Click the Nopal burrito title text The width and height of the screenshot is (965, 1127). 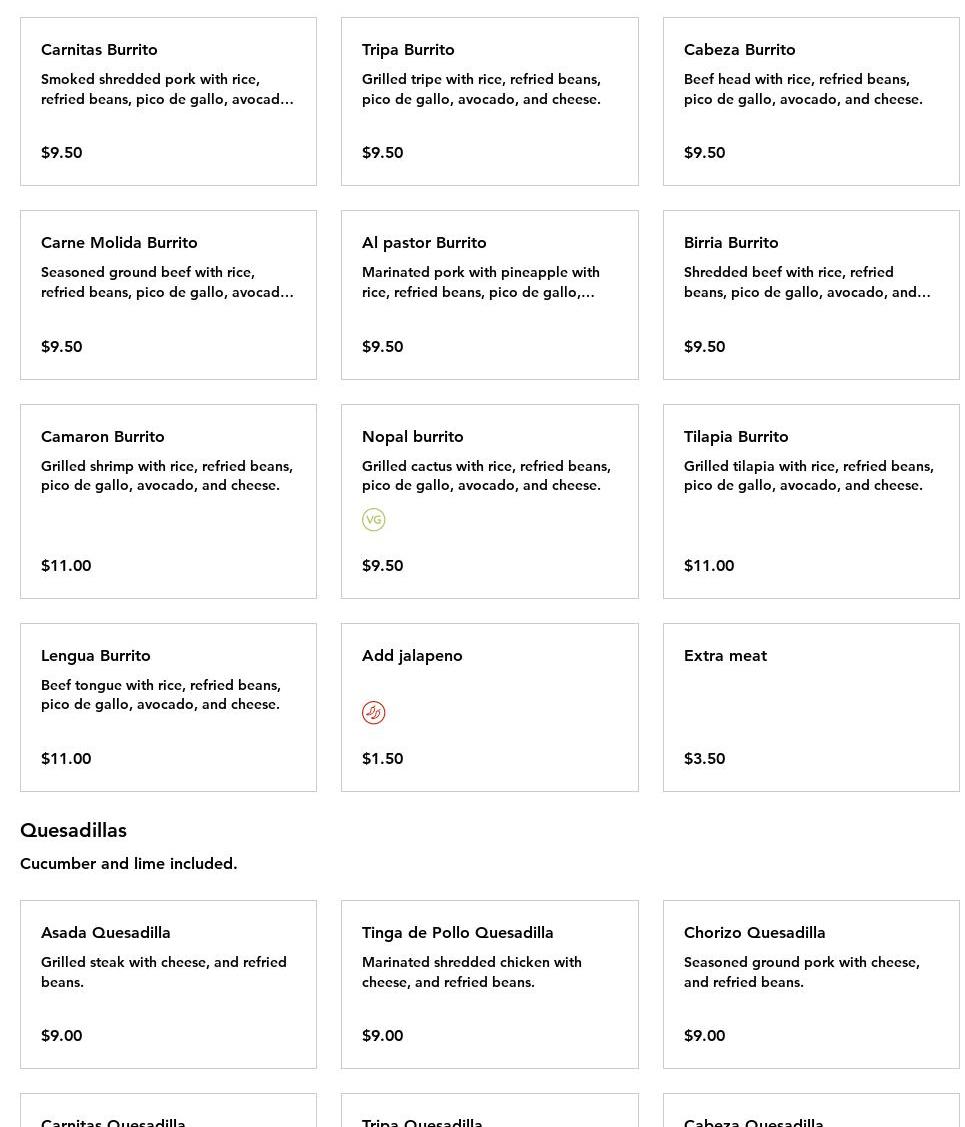pyautogui.click(x=412, y=436)
